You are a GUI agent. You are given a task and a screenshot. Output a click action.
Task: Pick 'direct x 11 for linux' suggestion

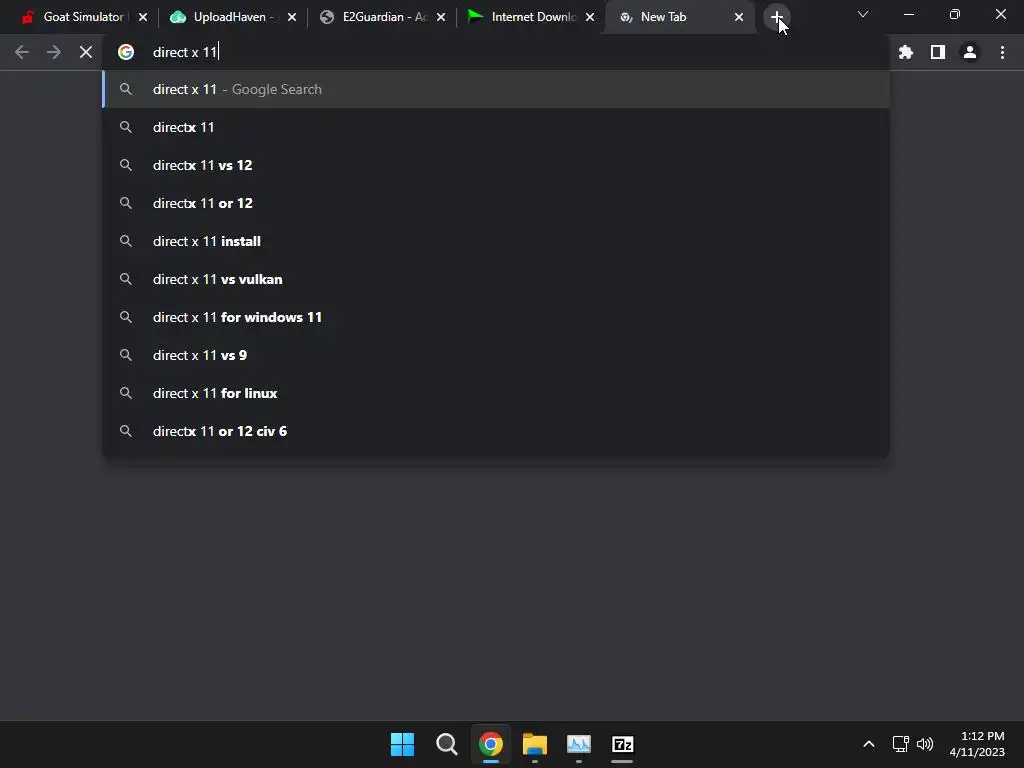(496, 392)
